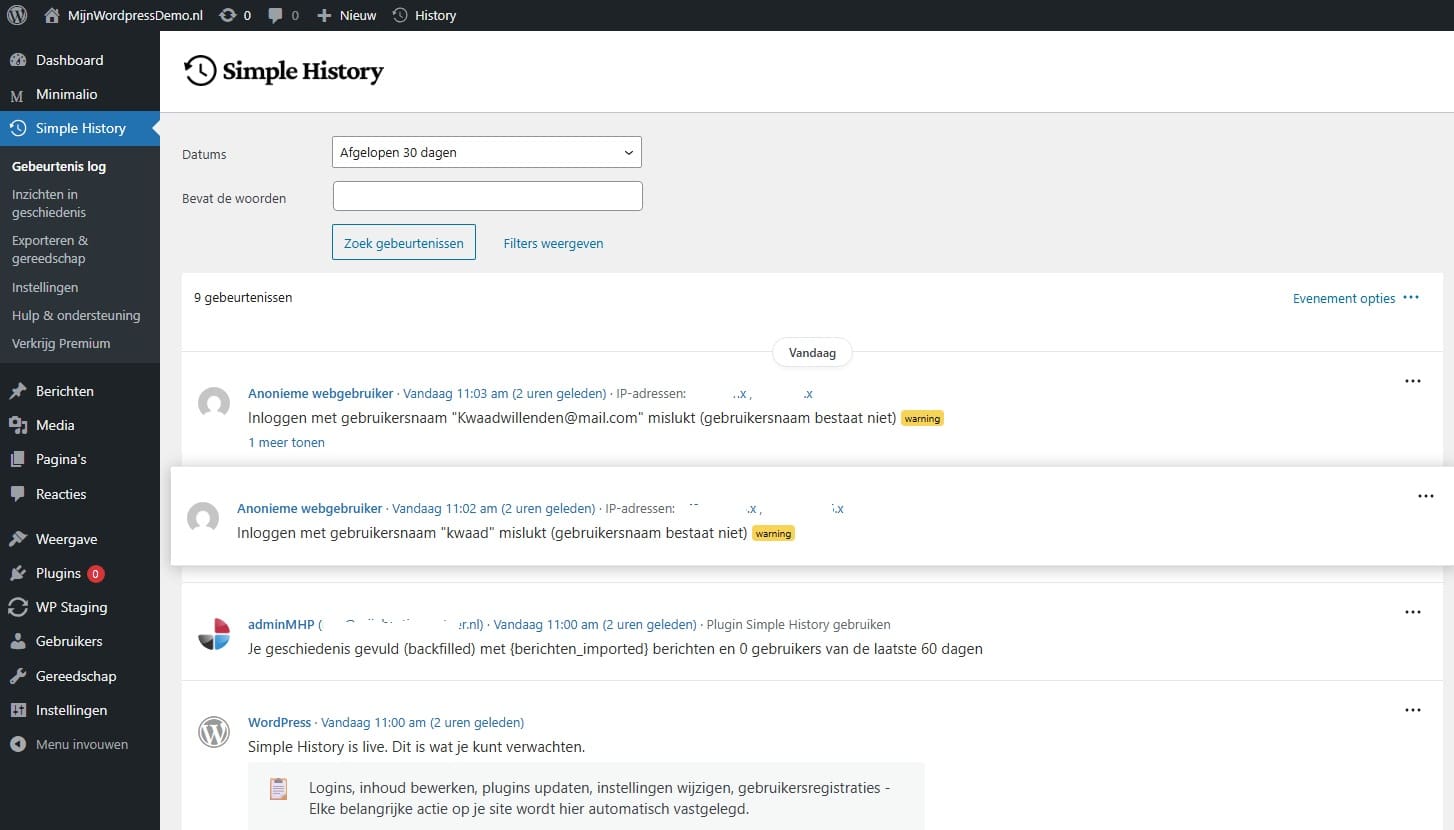This screenshot has width=1454, height=830.
Task: Open WP Staging via its sidebar icon
Action: click(x=17, y=607)
